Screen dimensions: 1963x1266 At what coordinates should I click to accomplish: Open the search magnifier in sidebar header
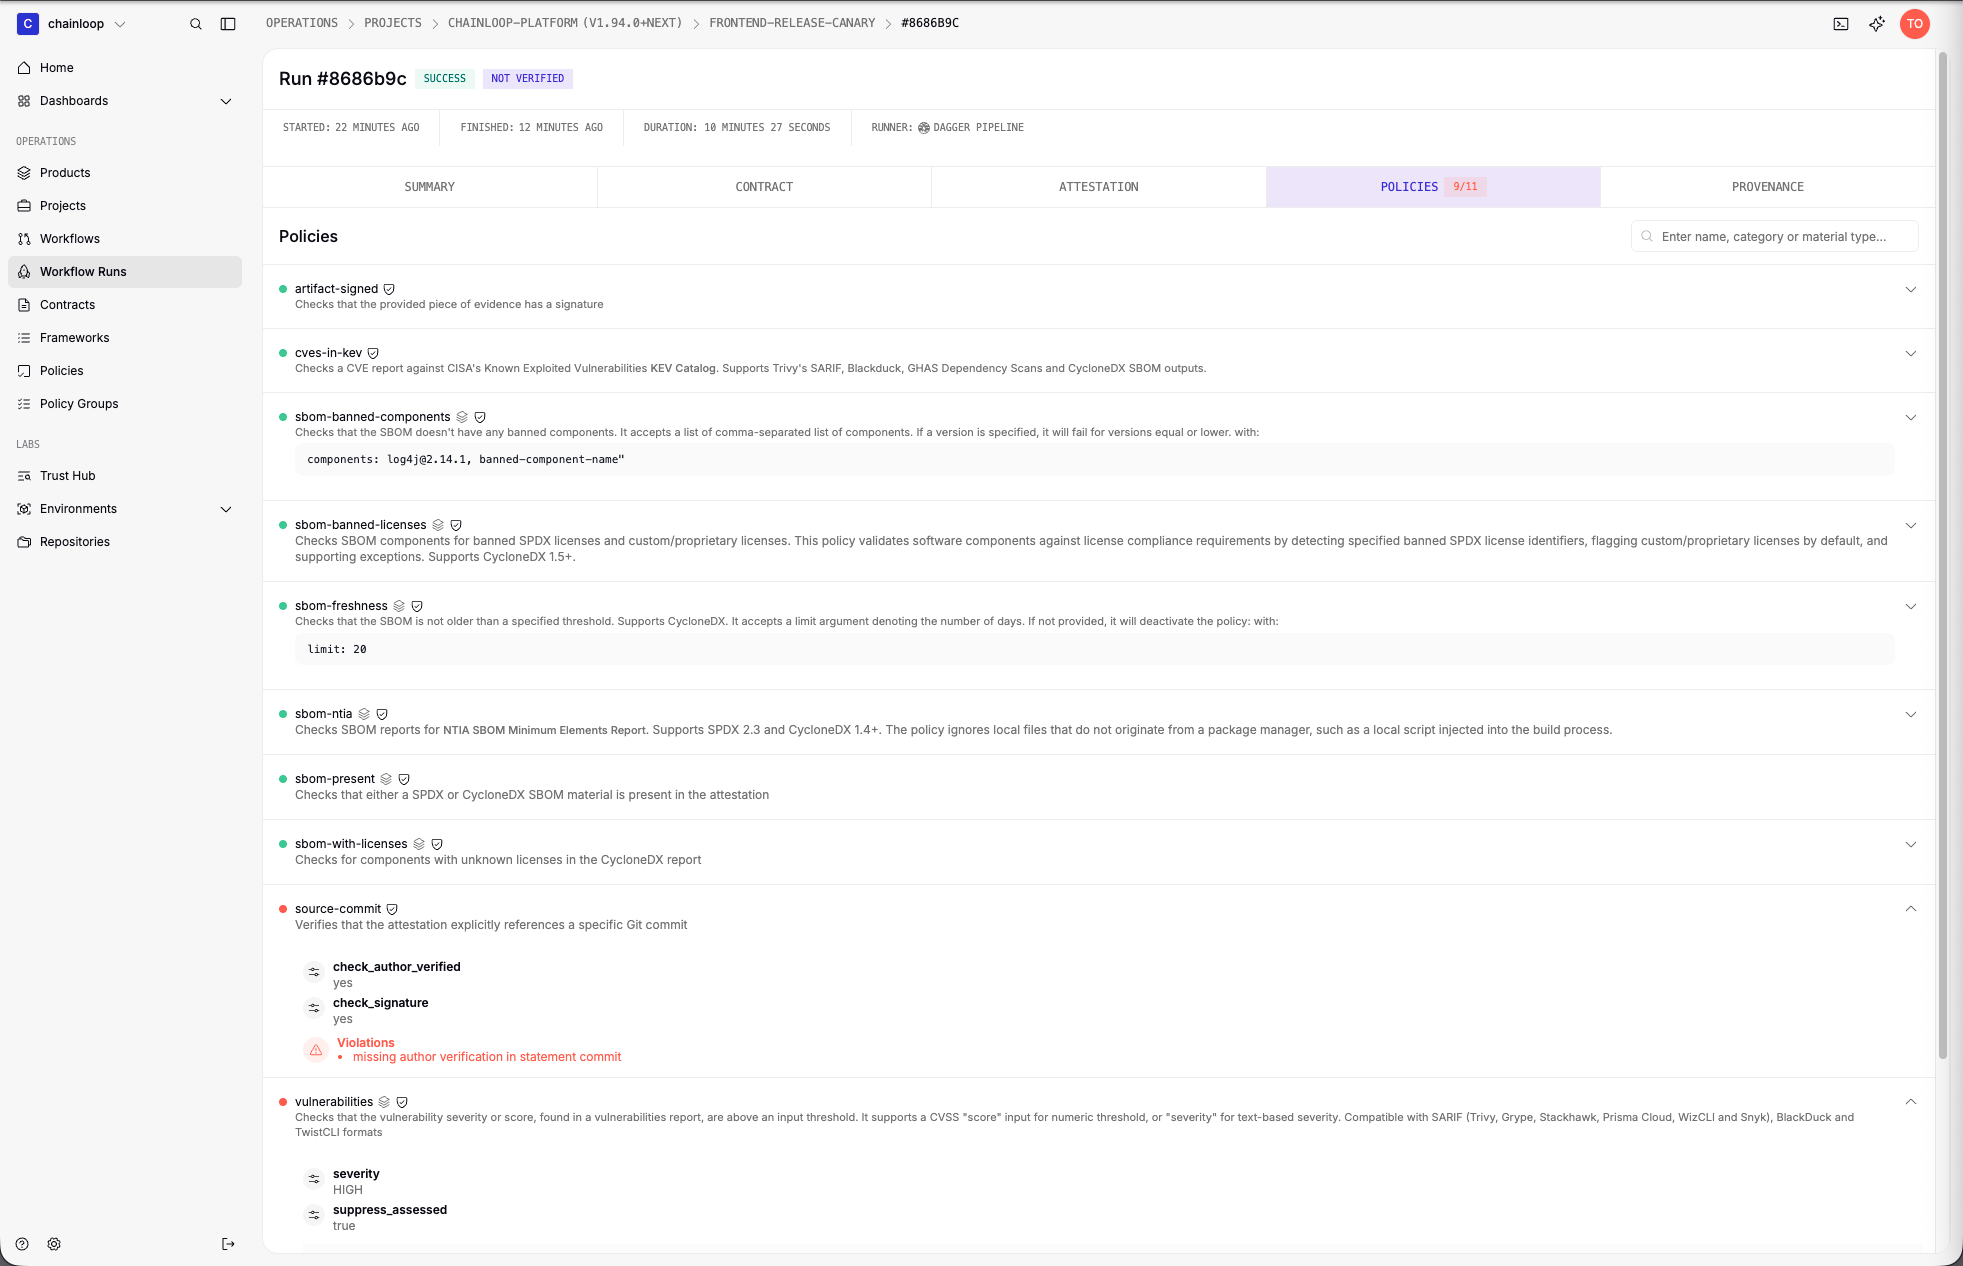tap(196, 24)
